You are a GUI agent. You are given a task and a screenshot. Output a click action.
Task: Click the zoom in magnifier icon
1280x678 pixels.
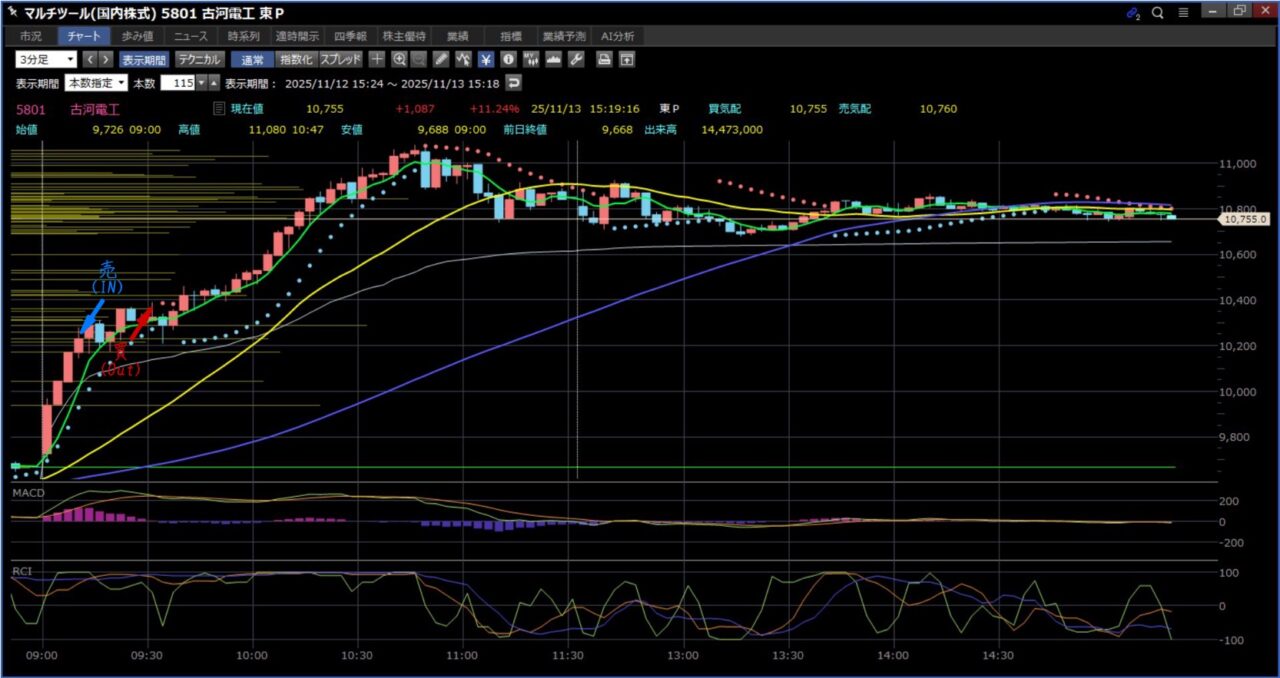click(x=400, y=59)
